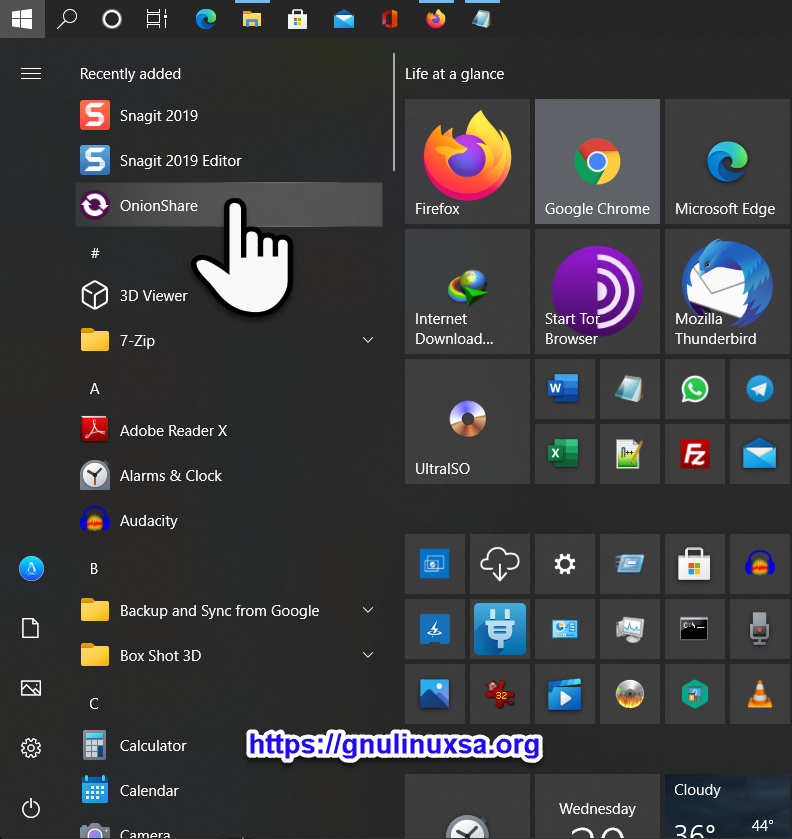The width and height of the screenshot is (792, 839).
Task: Open the blue power plug tile
Action: tap(500, 629)
